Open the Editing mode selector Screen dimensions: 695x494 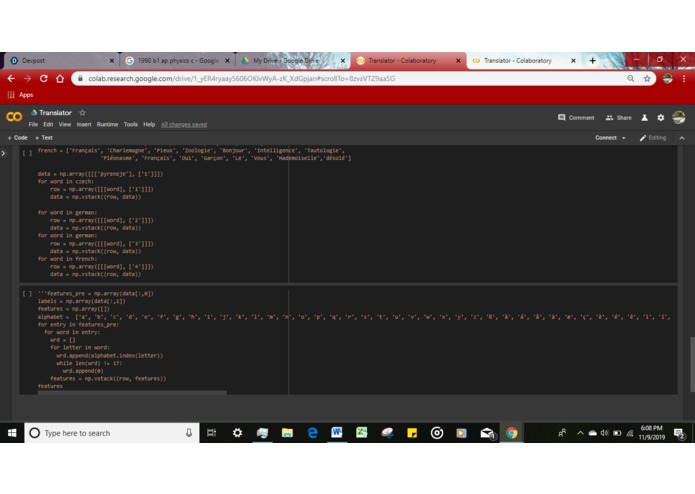click(653, 138)
